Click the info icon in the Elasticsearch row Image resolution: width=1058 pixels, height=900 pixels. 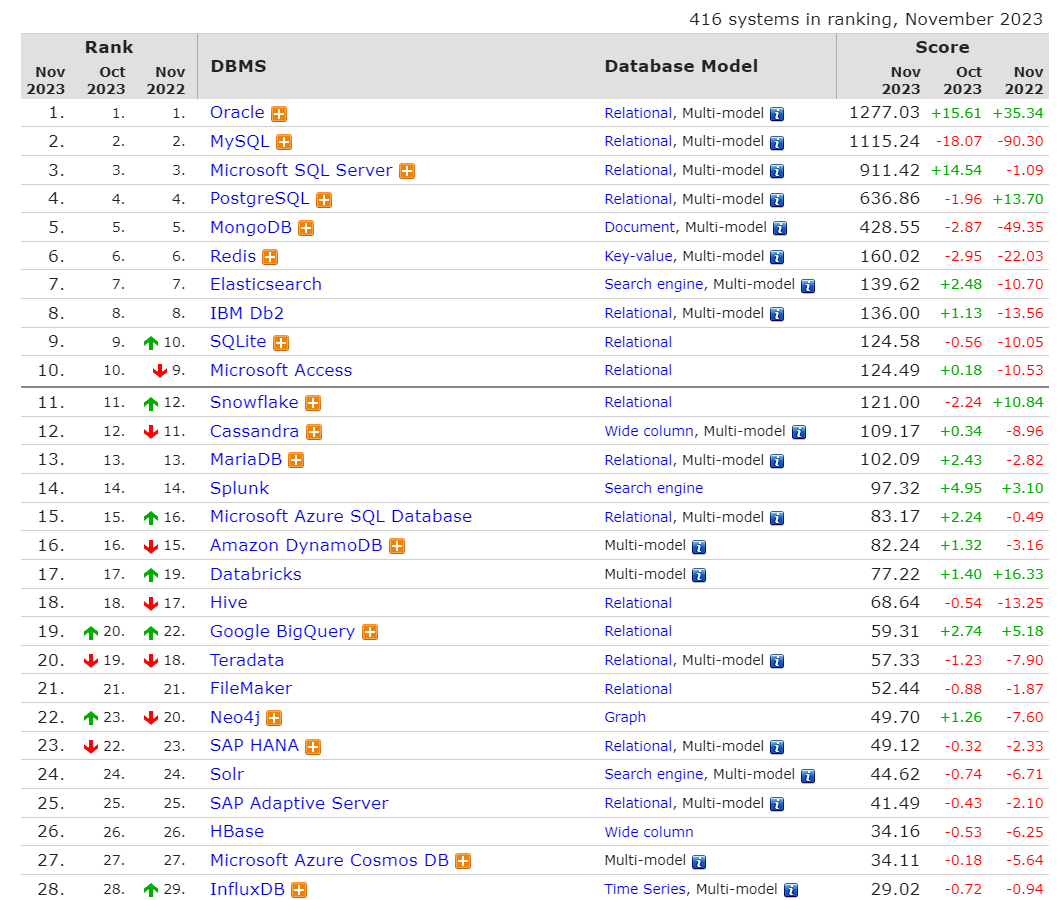point(808,285)
